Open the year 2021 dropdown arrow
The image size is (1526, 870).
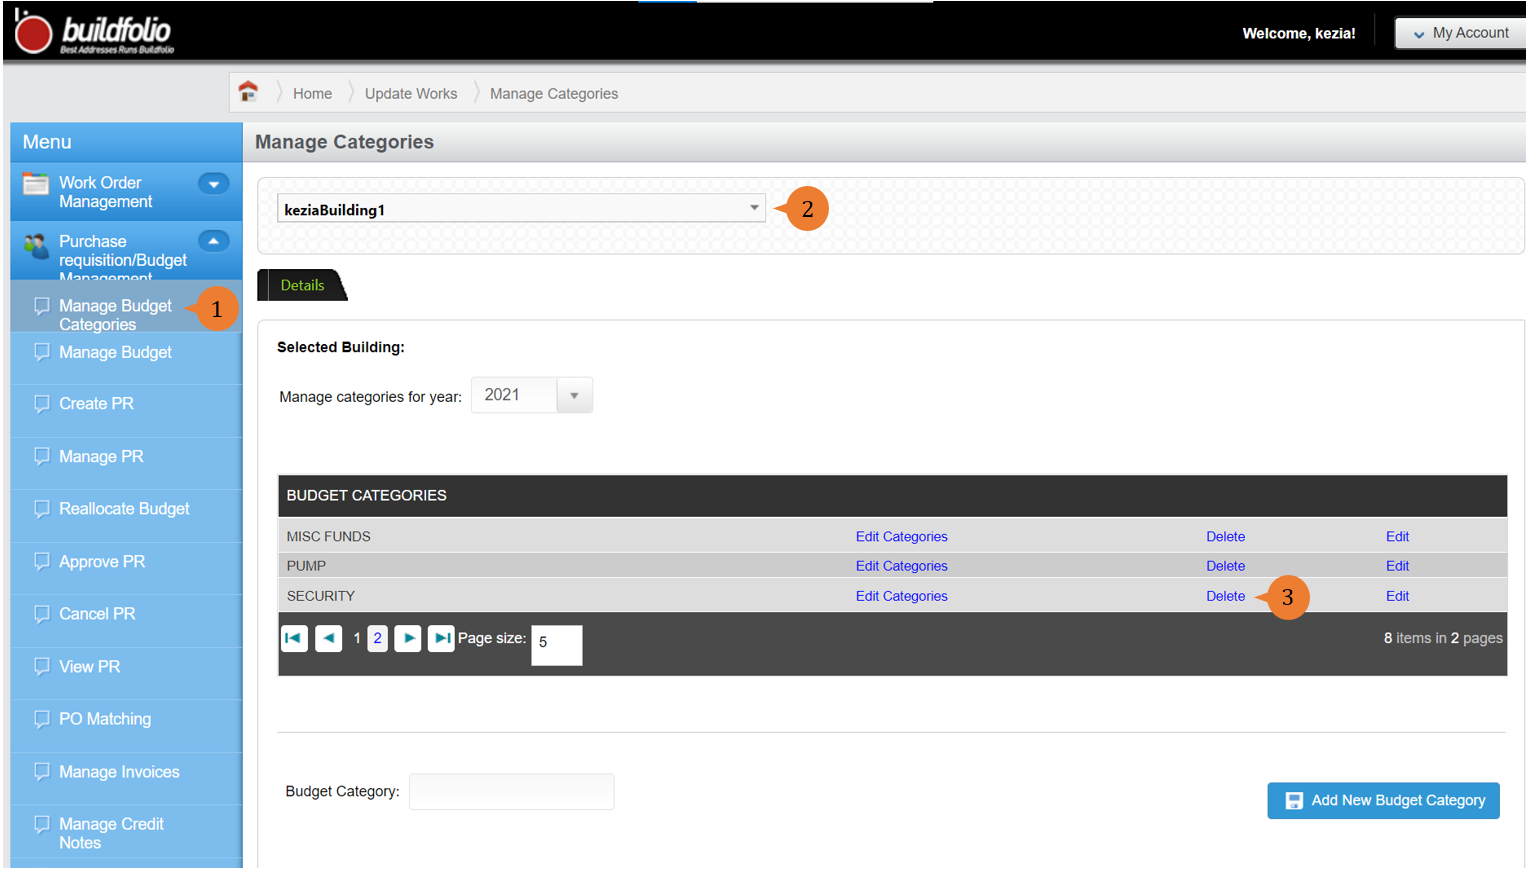(574, 395)
